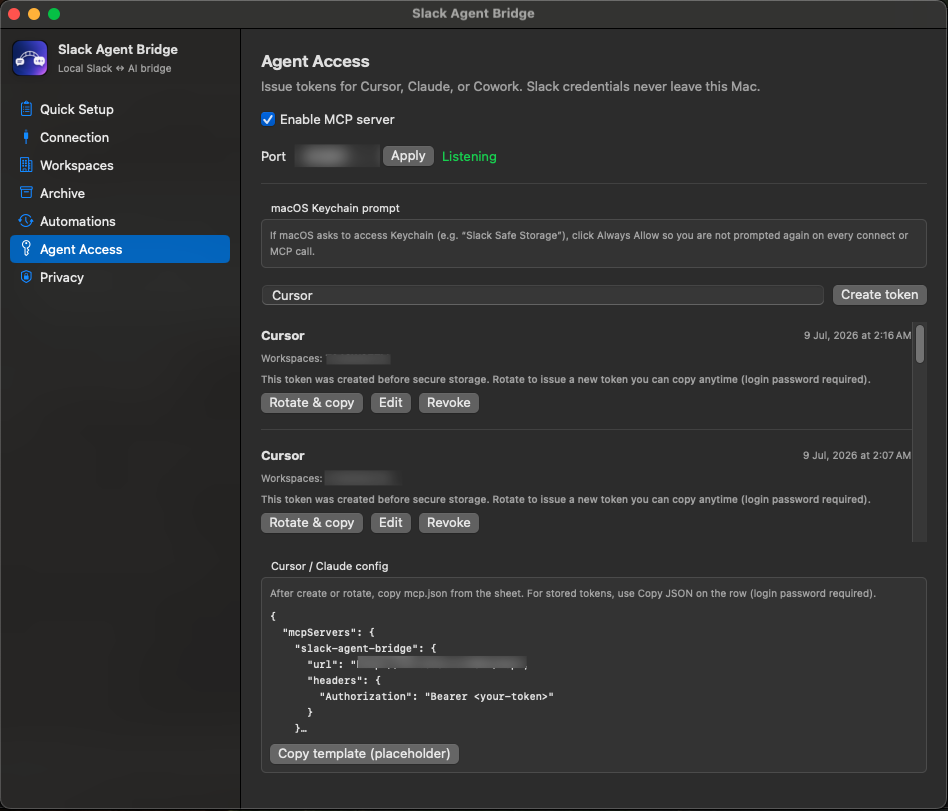The height and width of the screenshot is (811, 948).
Task: Click the Connection plug icon
Action: coord(26,137)
